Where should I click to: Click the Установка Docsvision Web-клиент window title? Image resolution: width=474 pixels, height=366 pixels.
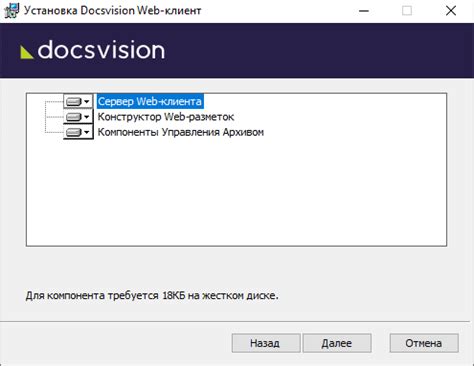click(x=113, y=11)
